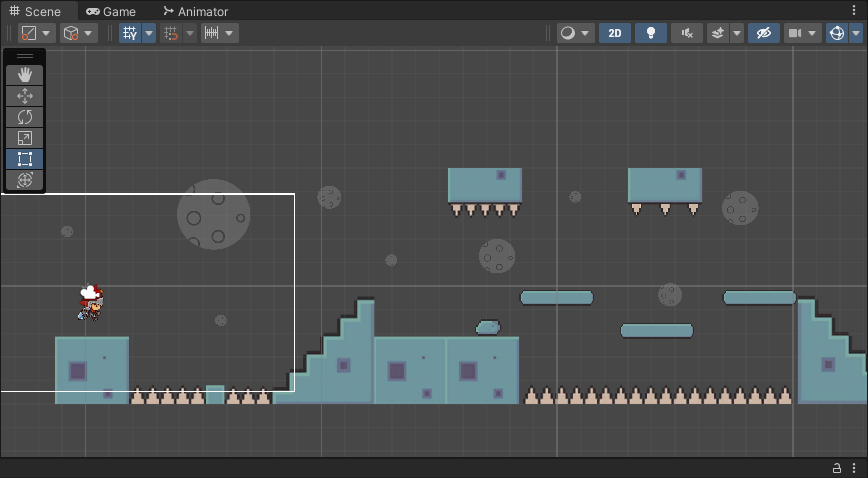Click the scene camera settings icon
868x478 pixels.
pos(795,33)
